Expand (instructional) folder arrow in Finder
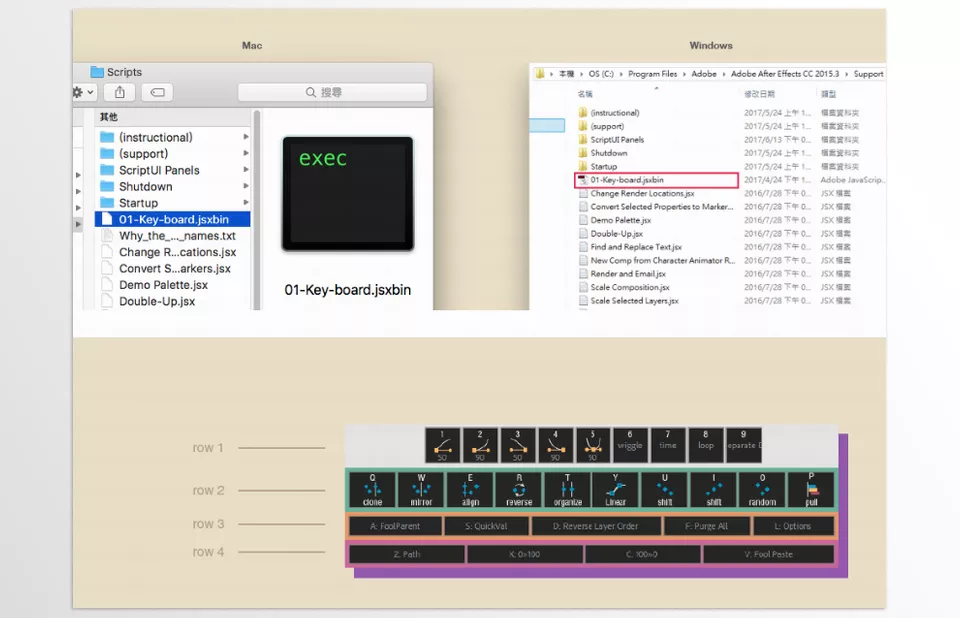 [x=246, y=137]
